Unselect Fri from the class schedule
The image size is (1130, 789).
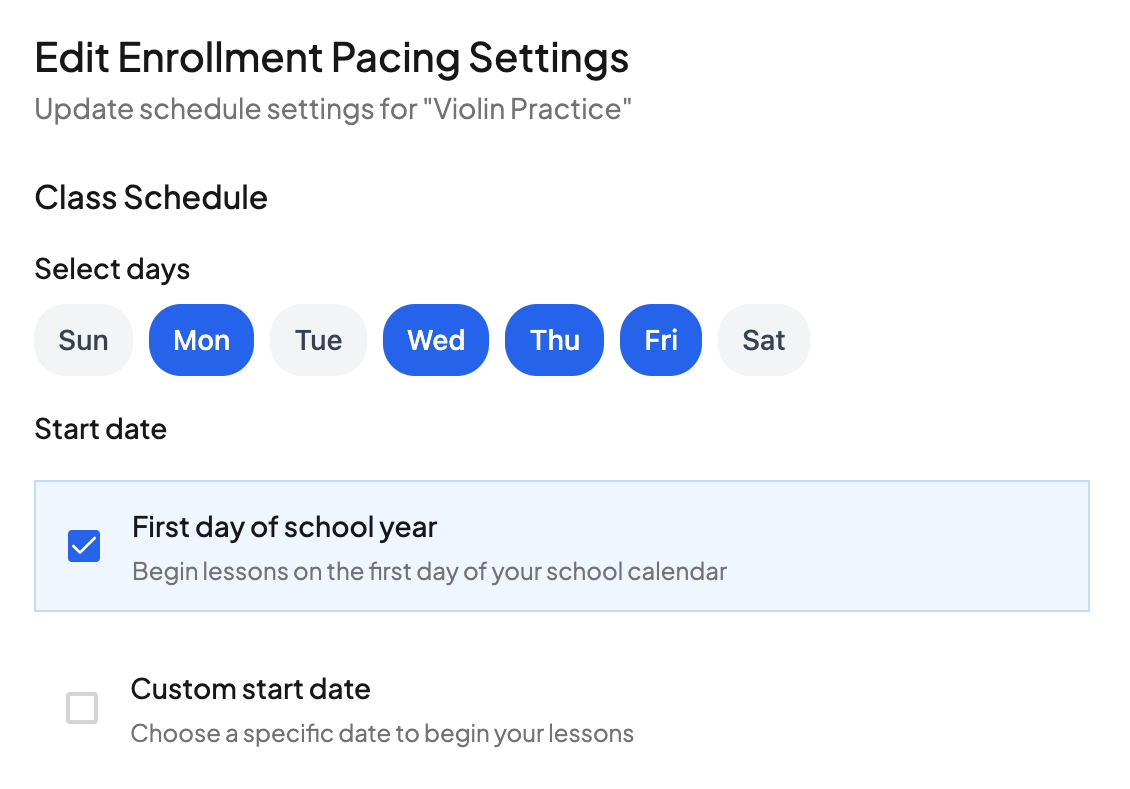coord(661,340)
